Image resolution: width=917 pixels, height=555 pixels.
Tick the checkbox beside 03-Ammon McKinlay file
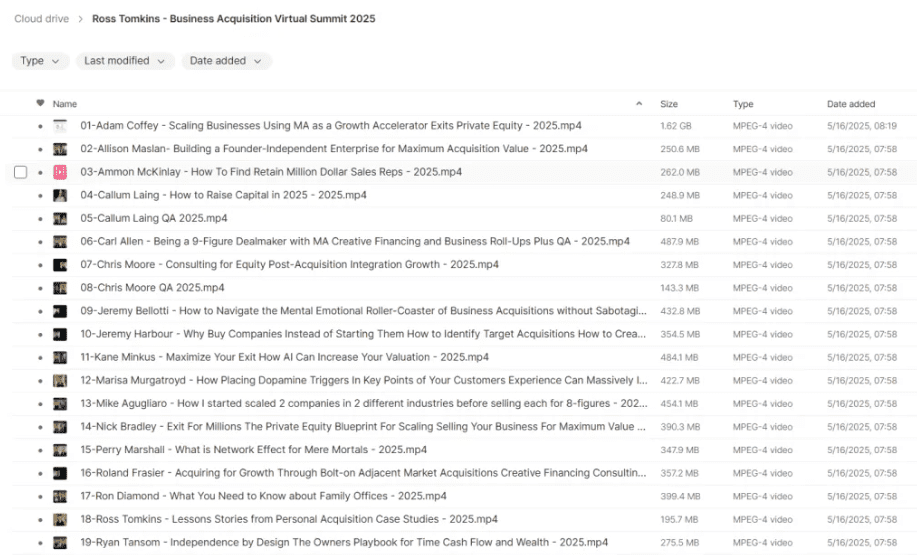coord(20,172)
